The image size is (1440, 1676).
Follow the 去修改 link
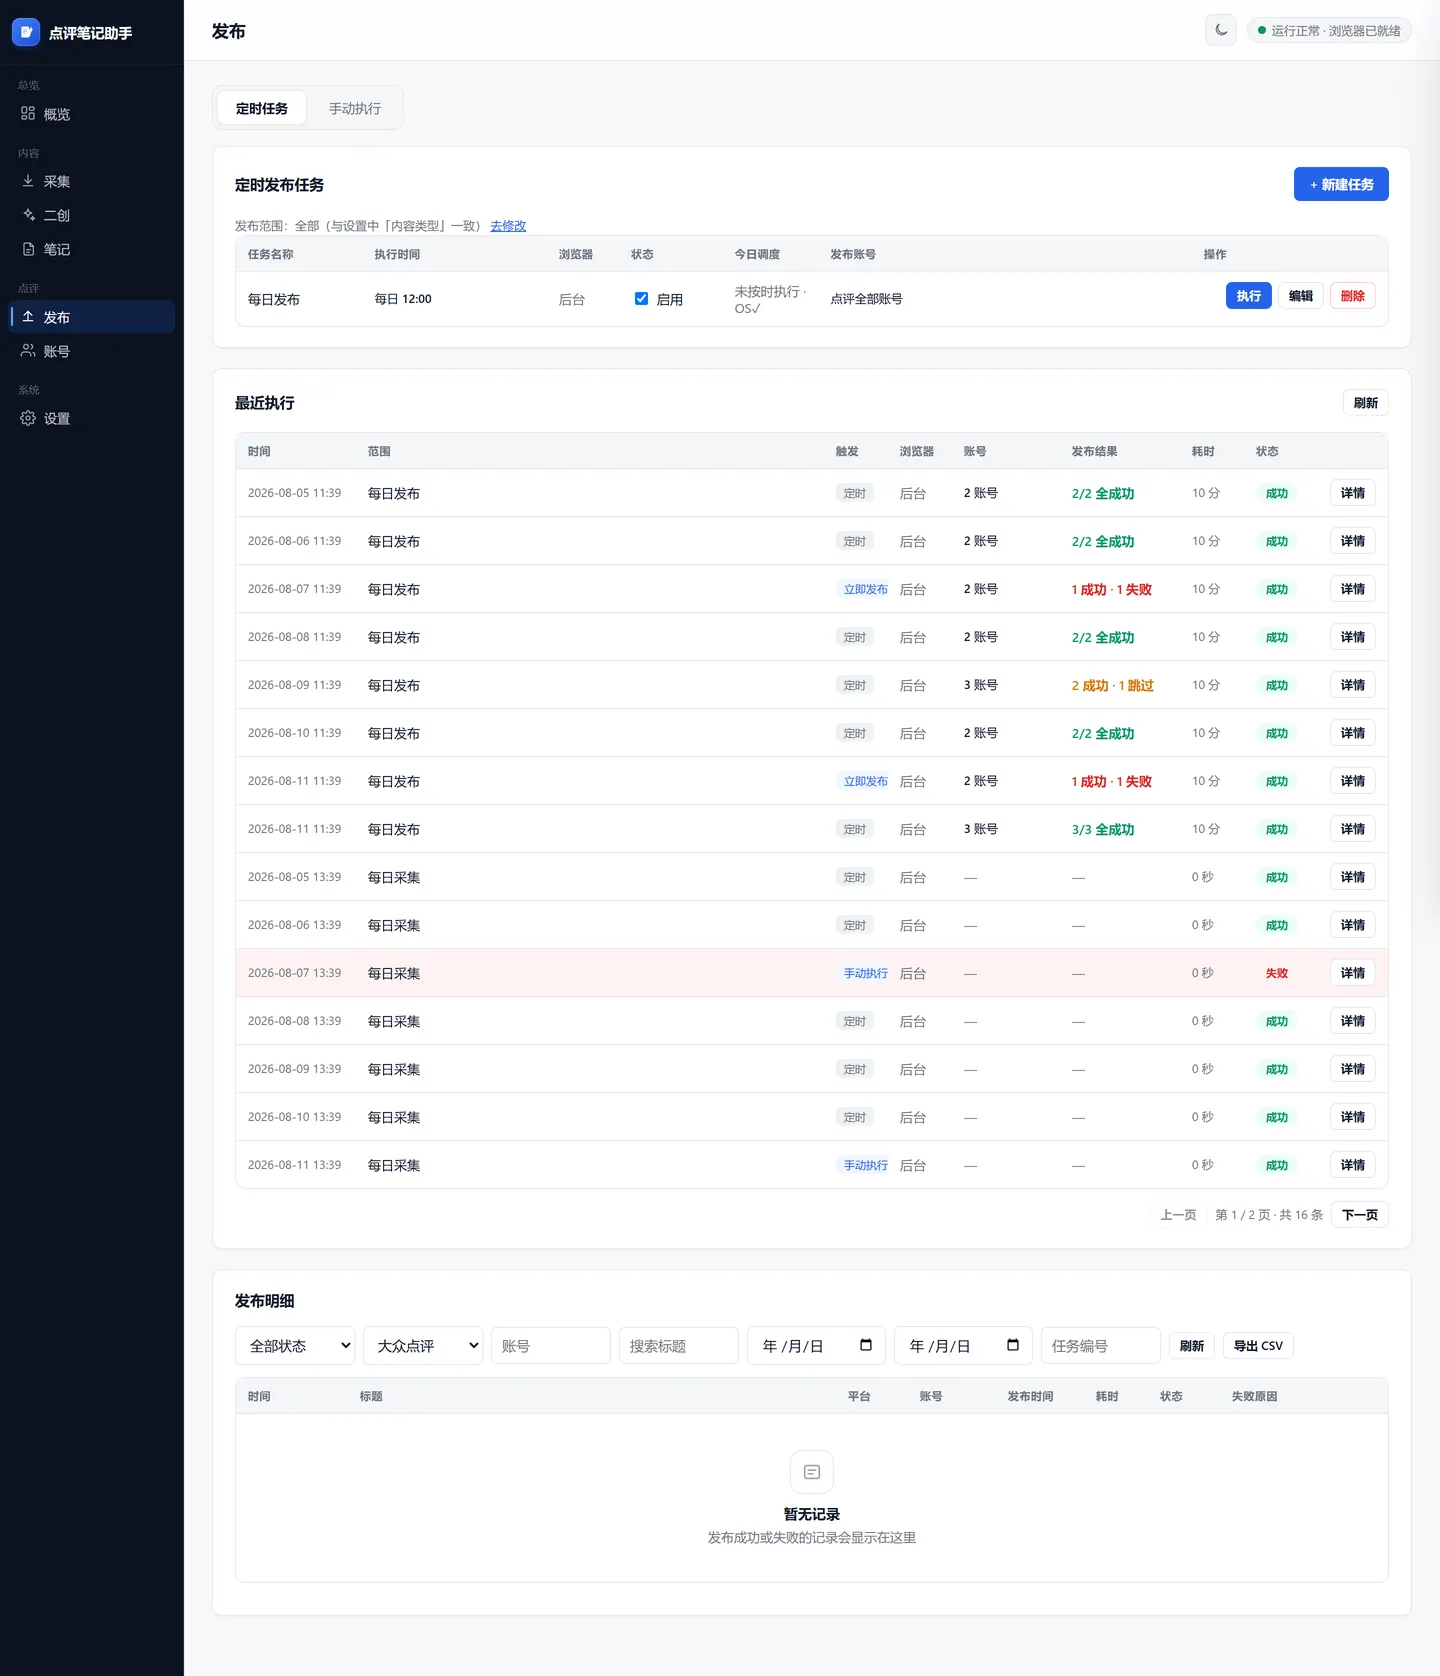click(x=508, y=226)
